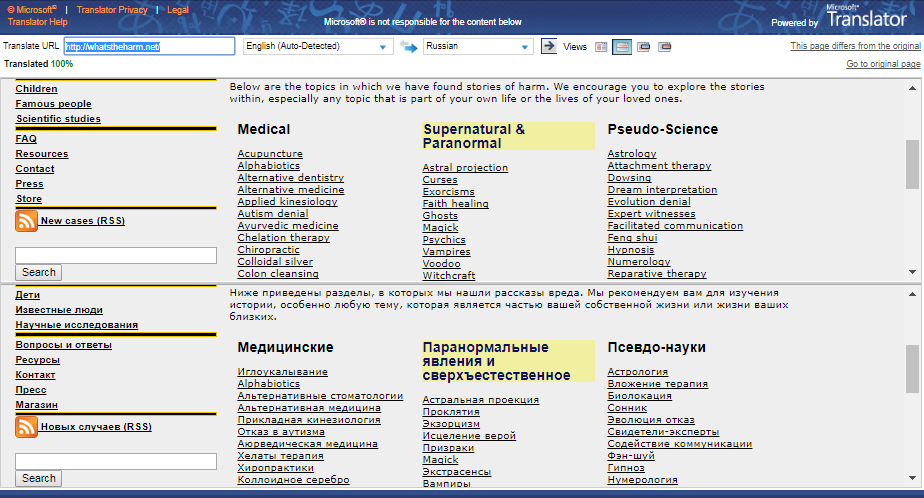Open Translator Privacy link

(x=112, y=9)
